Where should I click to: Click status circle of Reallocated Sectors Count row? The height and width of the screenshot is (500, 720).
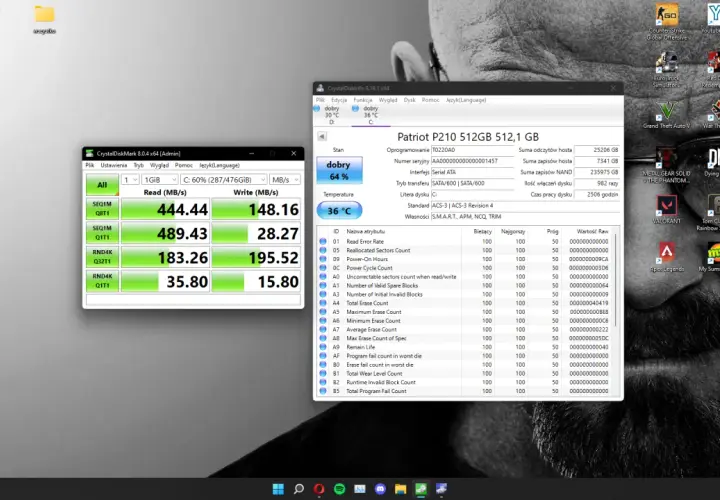pos(323,250)
